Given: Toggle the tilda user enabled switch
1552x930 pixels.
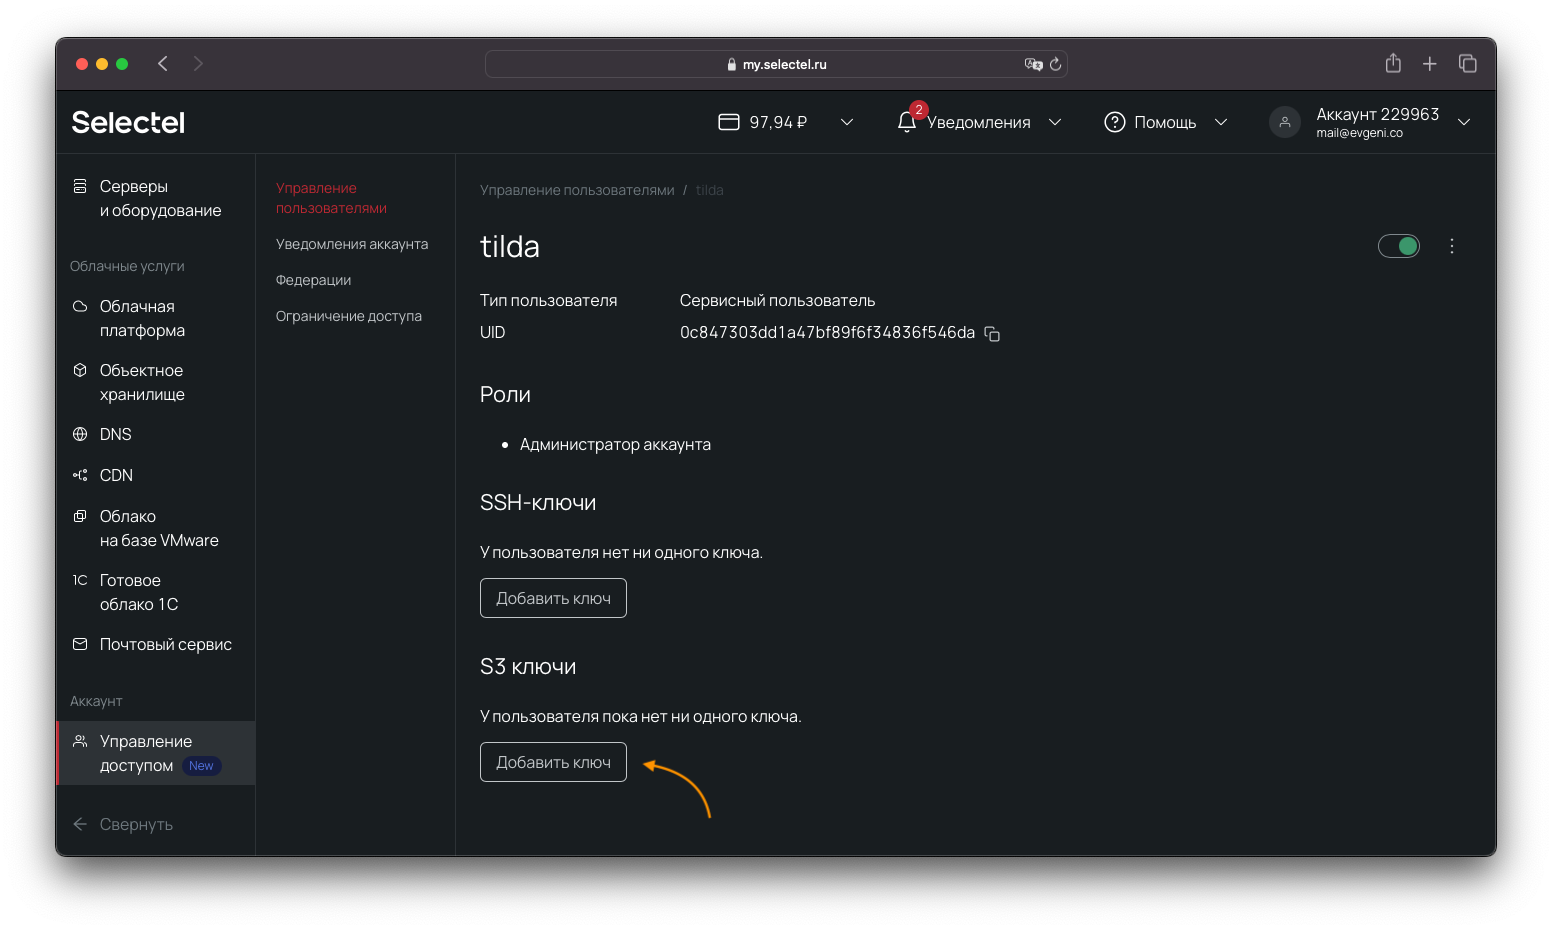Looking at the screenshot, I should (1399, 246).
